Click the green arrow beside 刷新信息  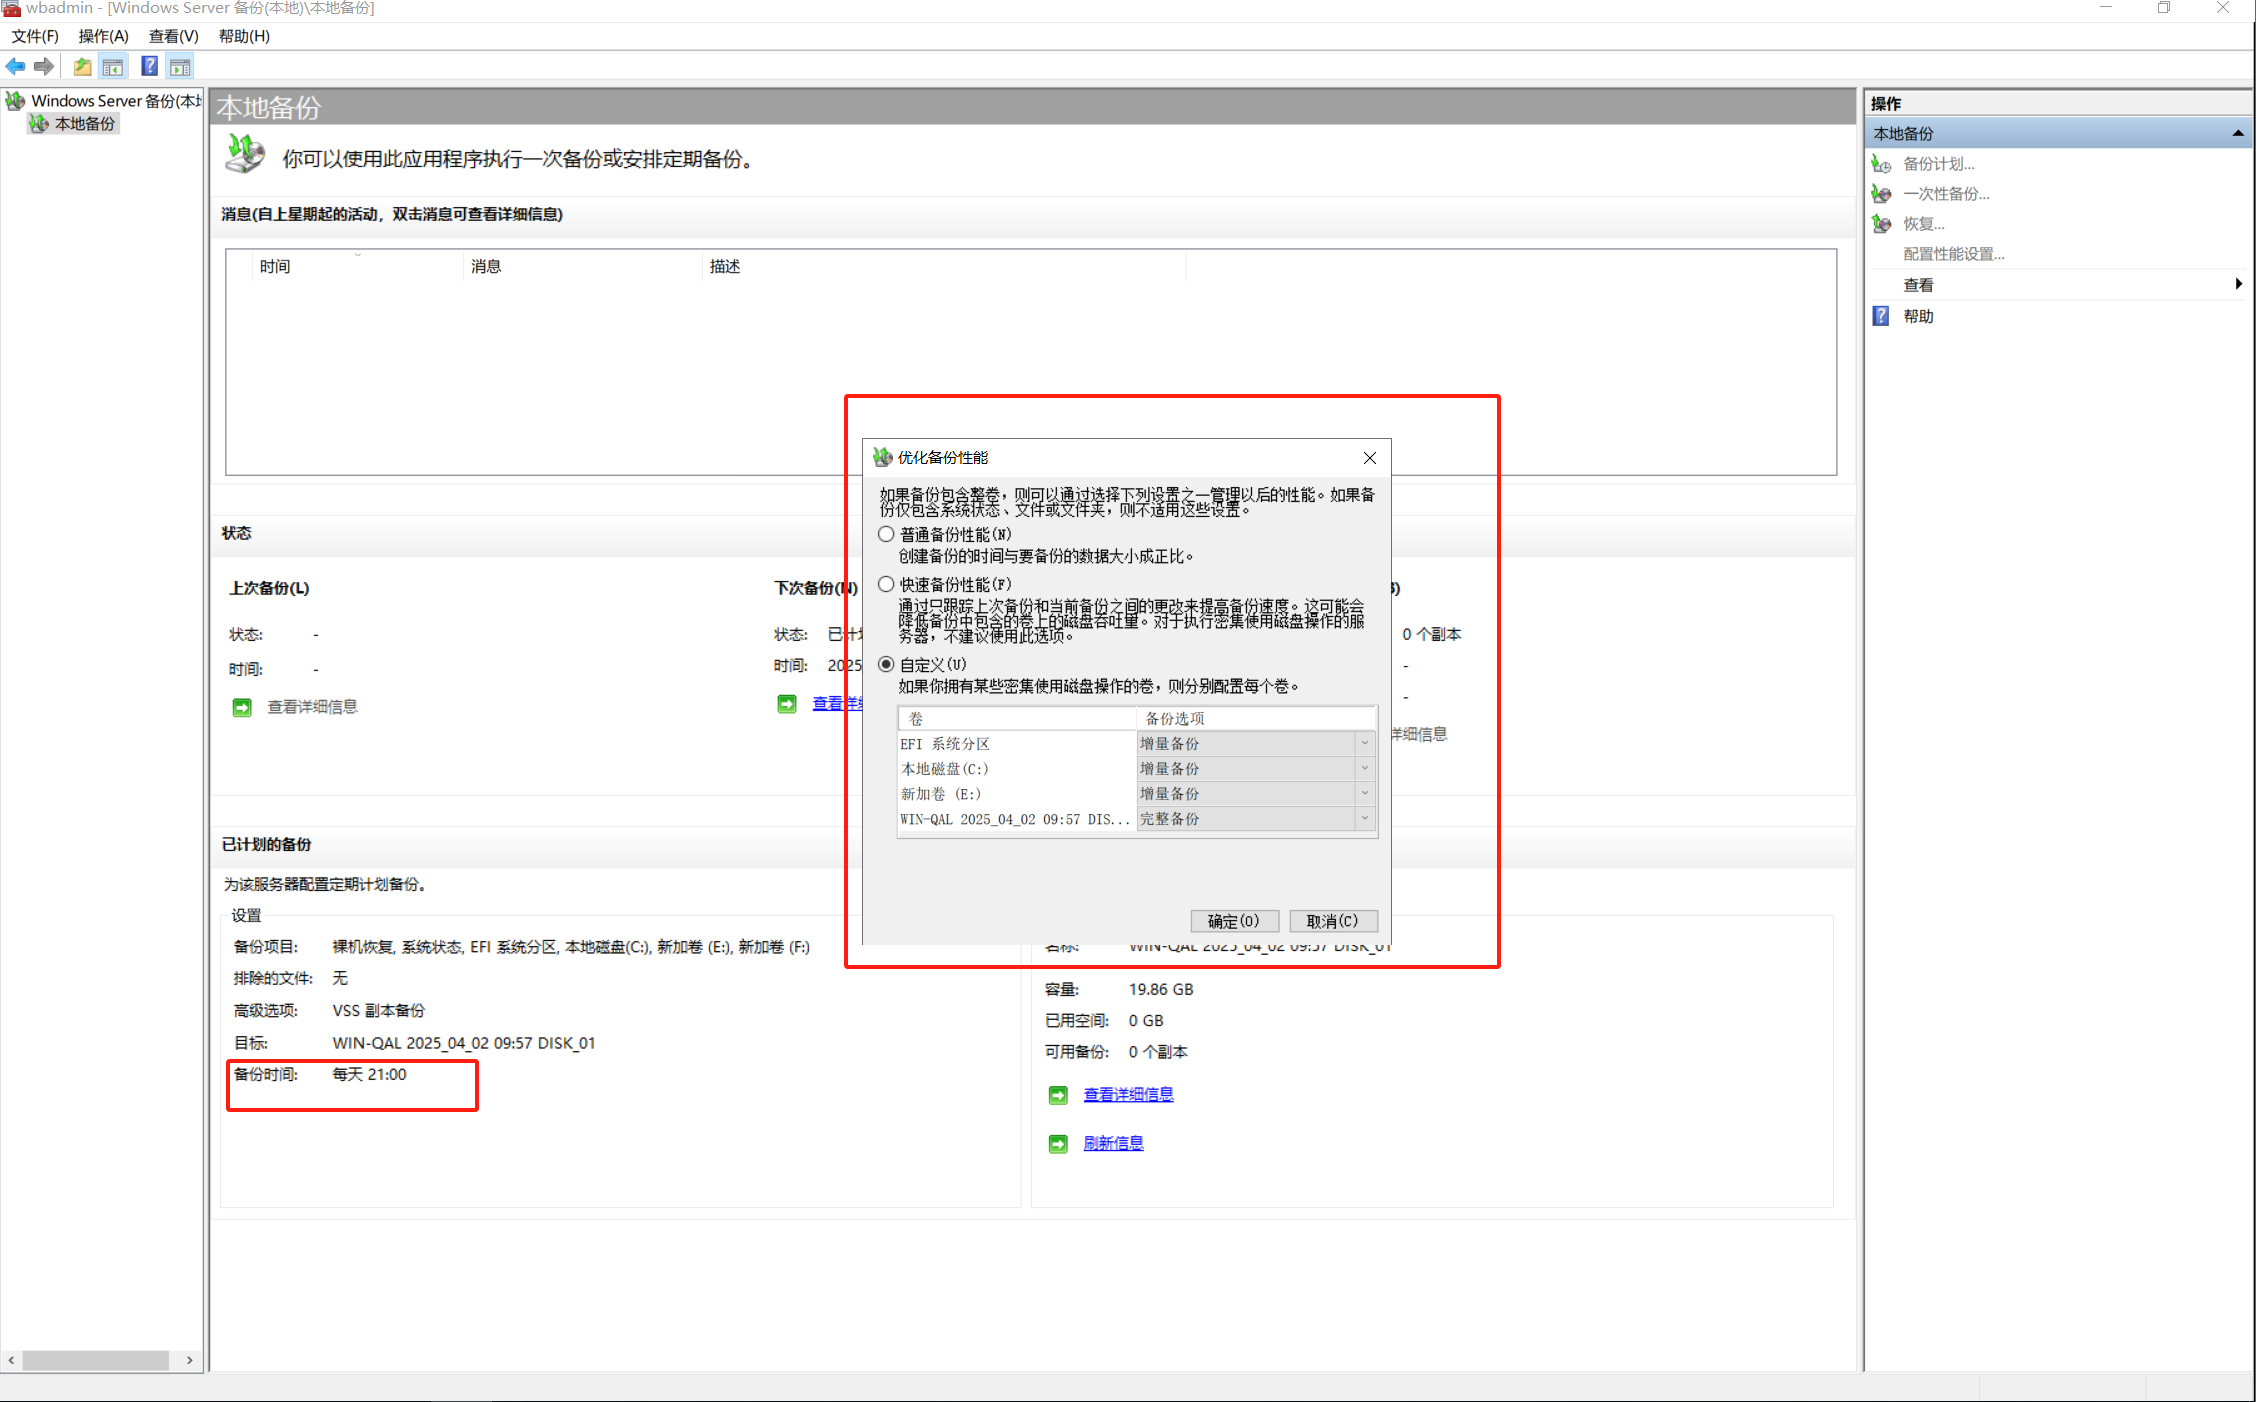pyautogui.click(x=1058, y=1144)
